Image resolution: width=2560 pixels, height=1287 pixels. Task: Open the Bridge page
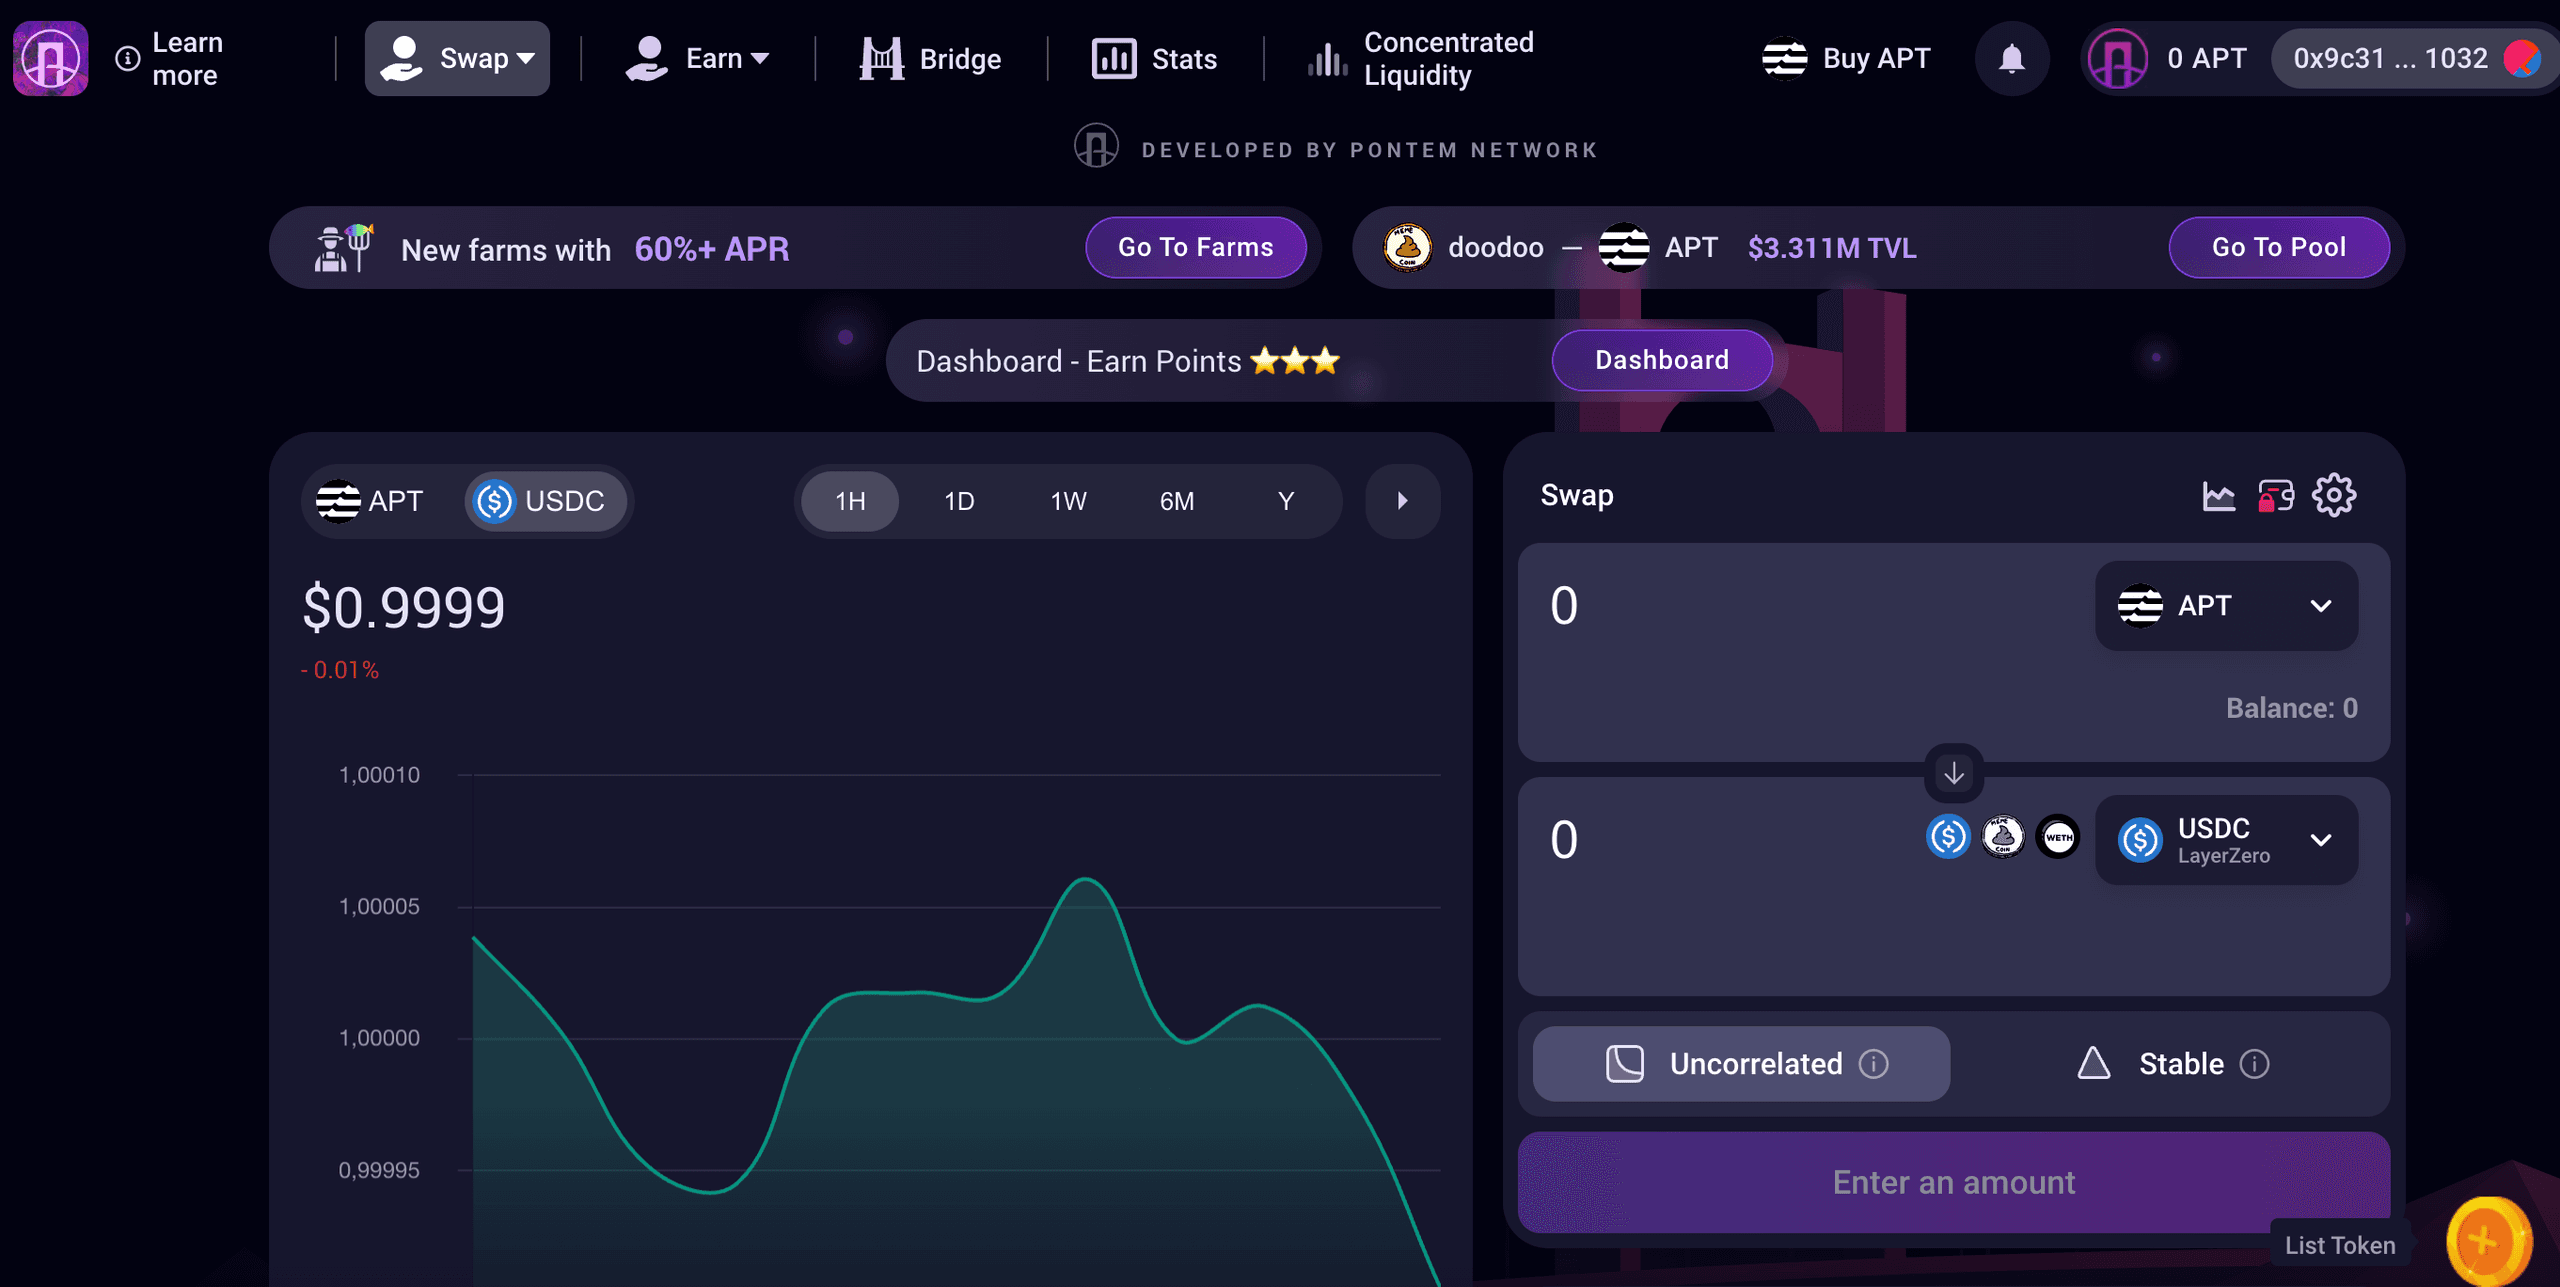pyautogui.click(x=931, y=58)
